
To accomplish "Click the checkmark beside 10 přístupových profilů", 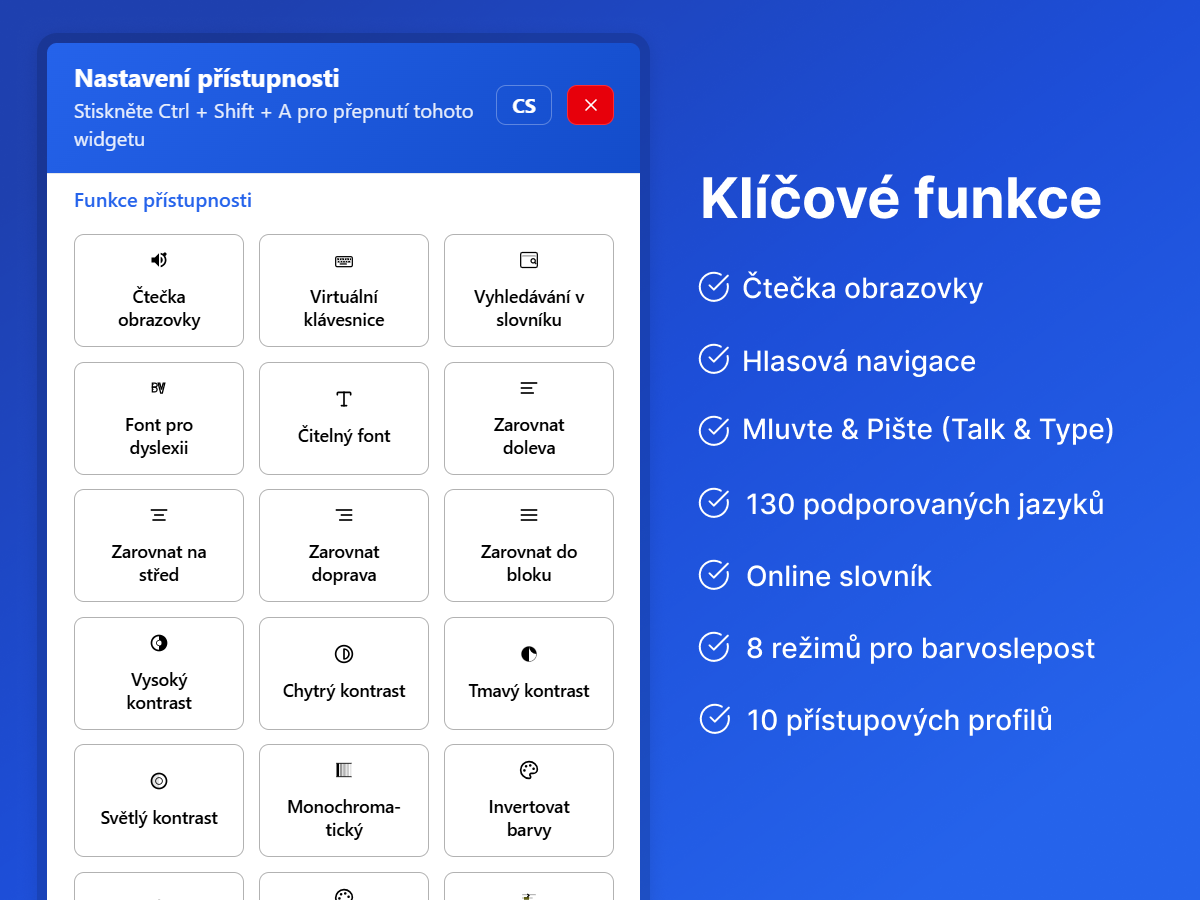I will [714, 719].
